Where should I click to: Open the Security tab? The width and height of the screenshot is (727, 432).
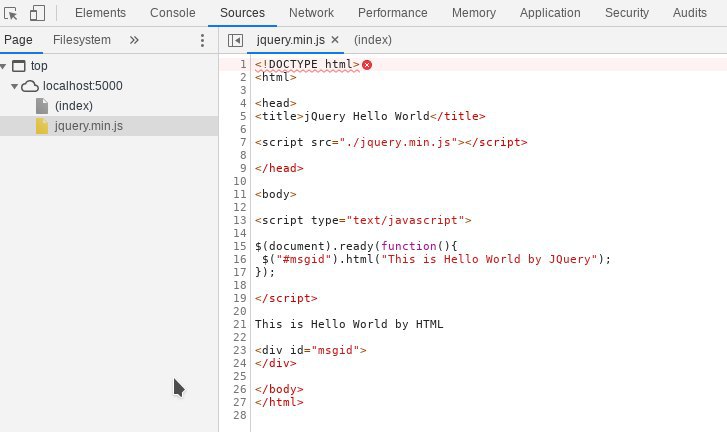(x=626, y=13)
